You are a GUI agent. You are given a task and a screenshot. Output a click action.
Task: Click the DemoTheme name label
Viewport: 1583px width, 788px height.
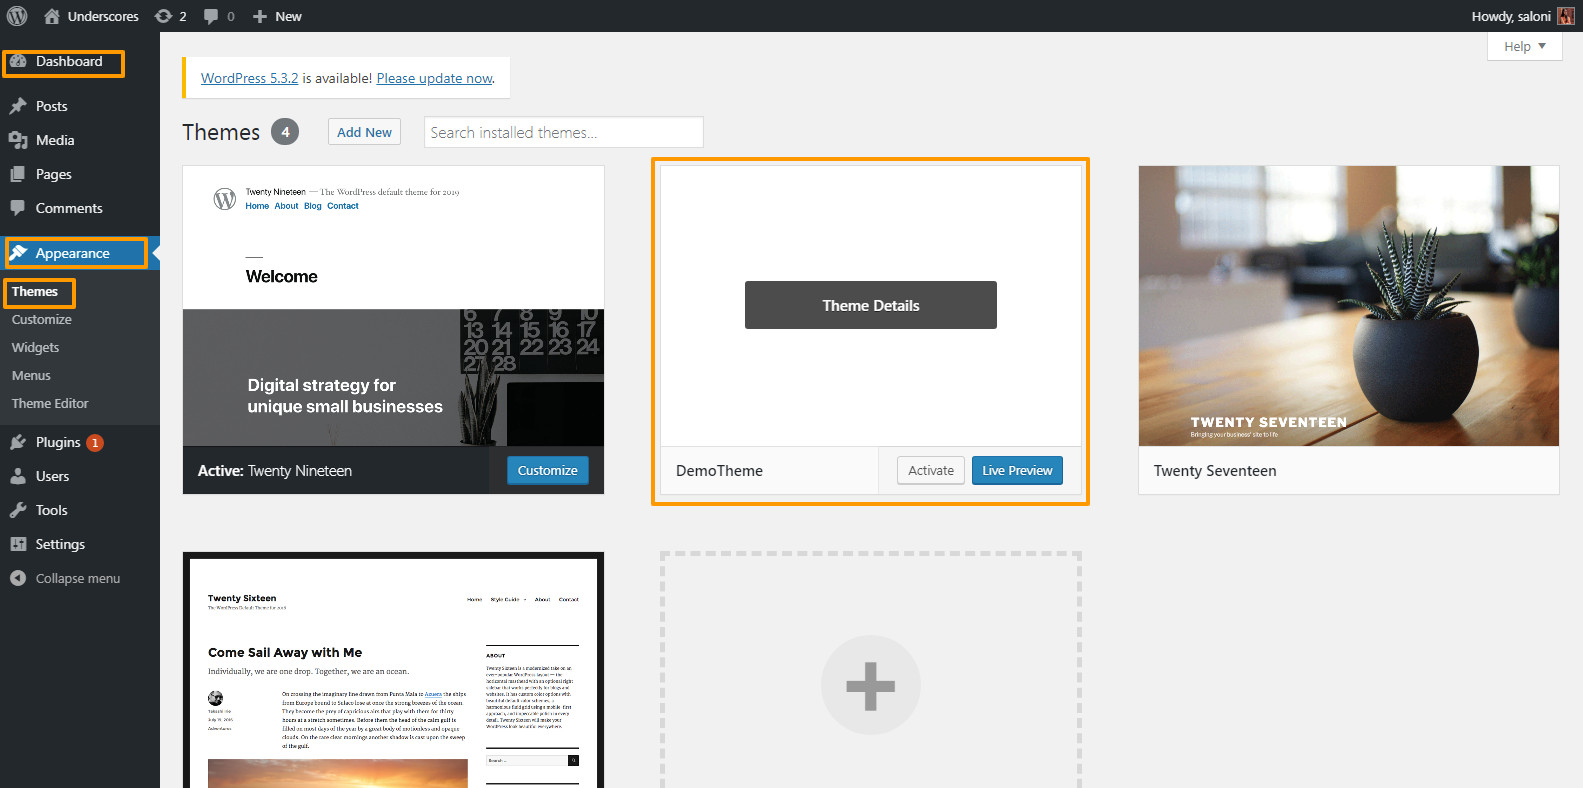click(719, 471)
